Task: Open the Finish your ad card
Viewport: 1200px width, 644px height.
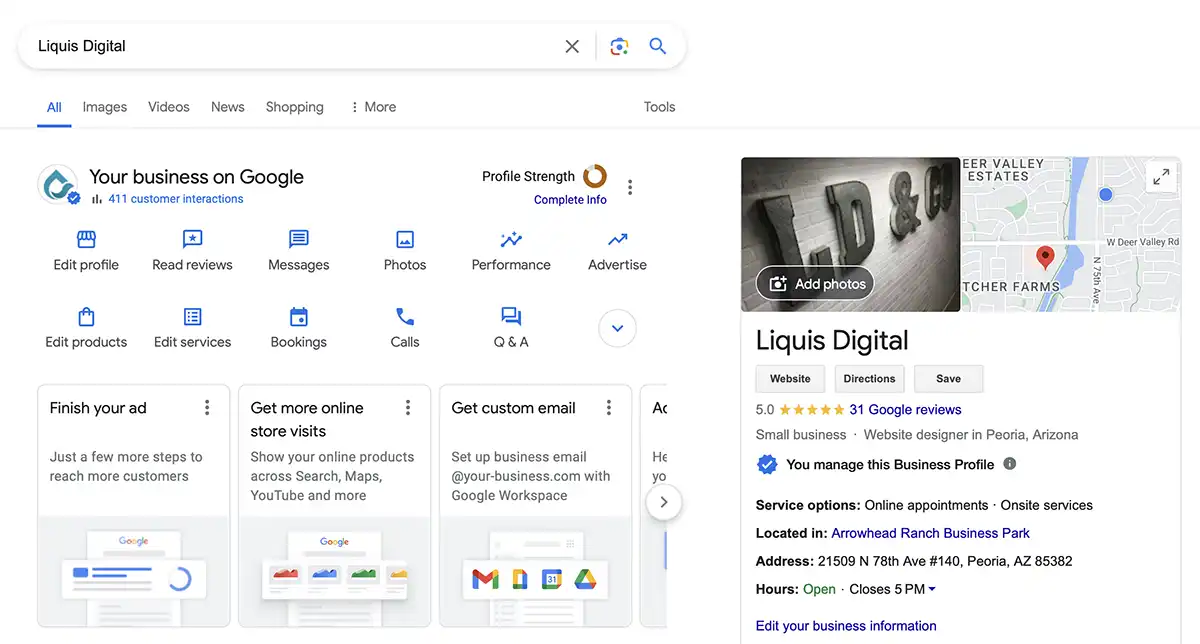Action: 134,505
